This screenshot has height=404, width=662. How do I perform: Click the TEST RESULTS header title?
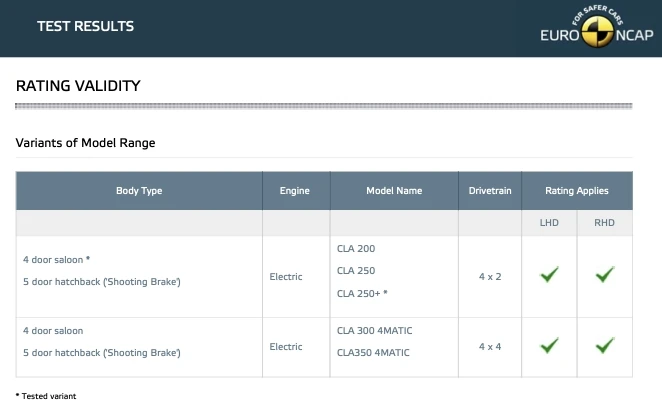(85, 26)
